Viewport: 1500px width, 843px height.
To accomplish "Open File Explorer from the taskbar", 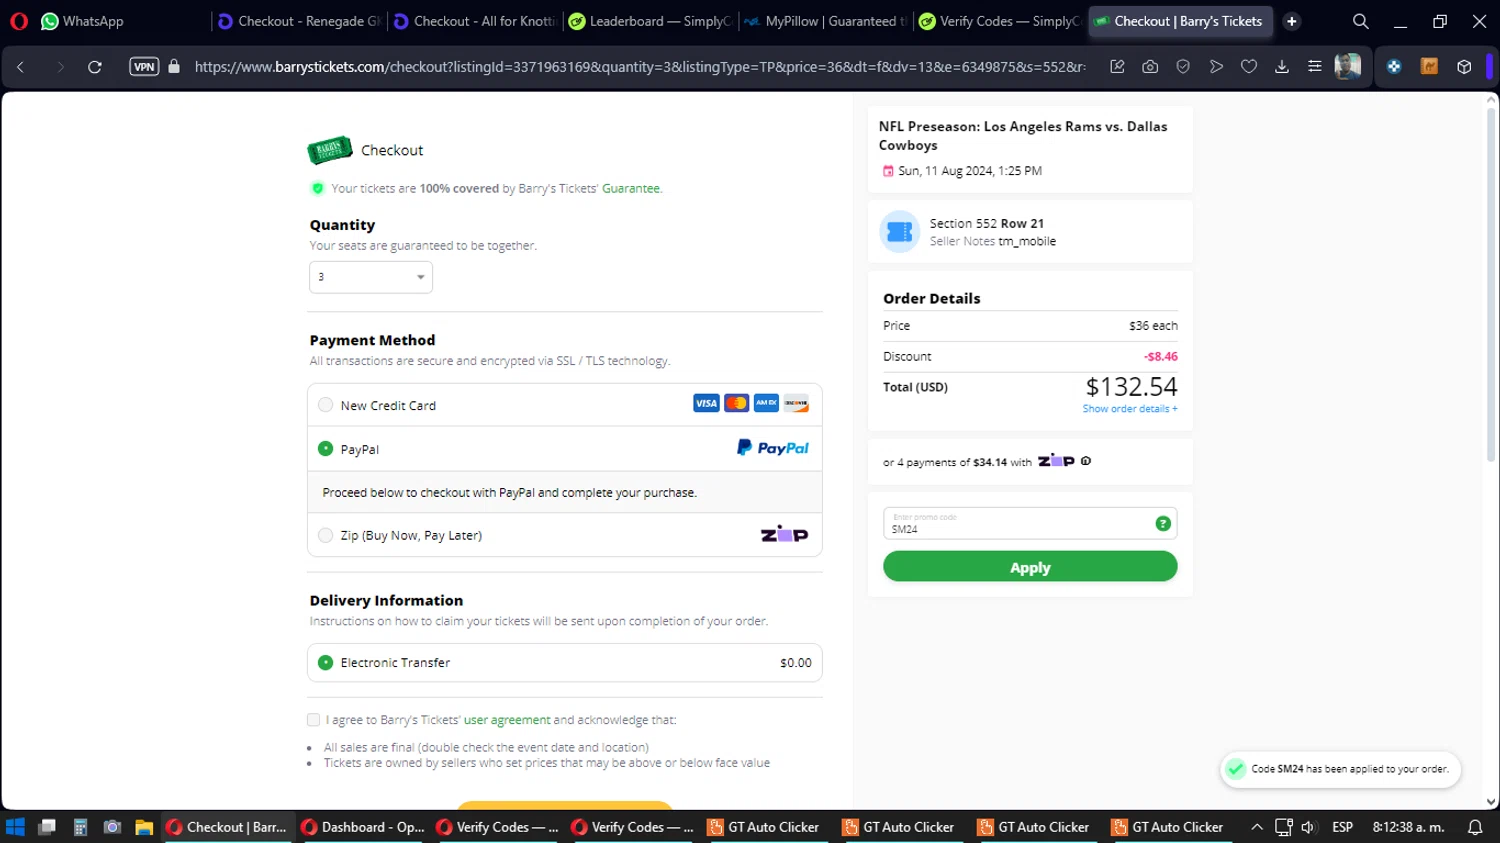I will (x=144, y=827).
